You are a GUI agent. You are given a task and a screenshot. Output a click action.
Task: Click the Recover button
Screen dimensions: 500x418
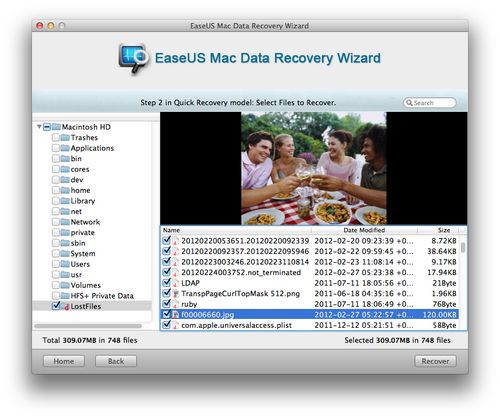click(x=435, y=361)
